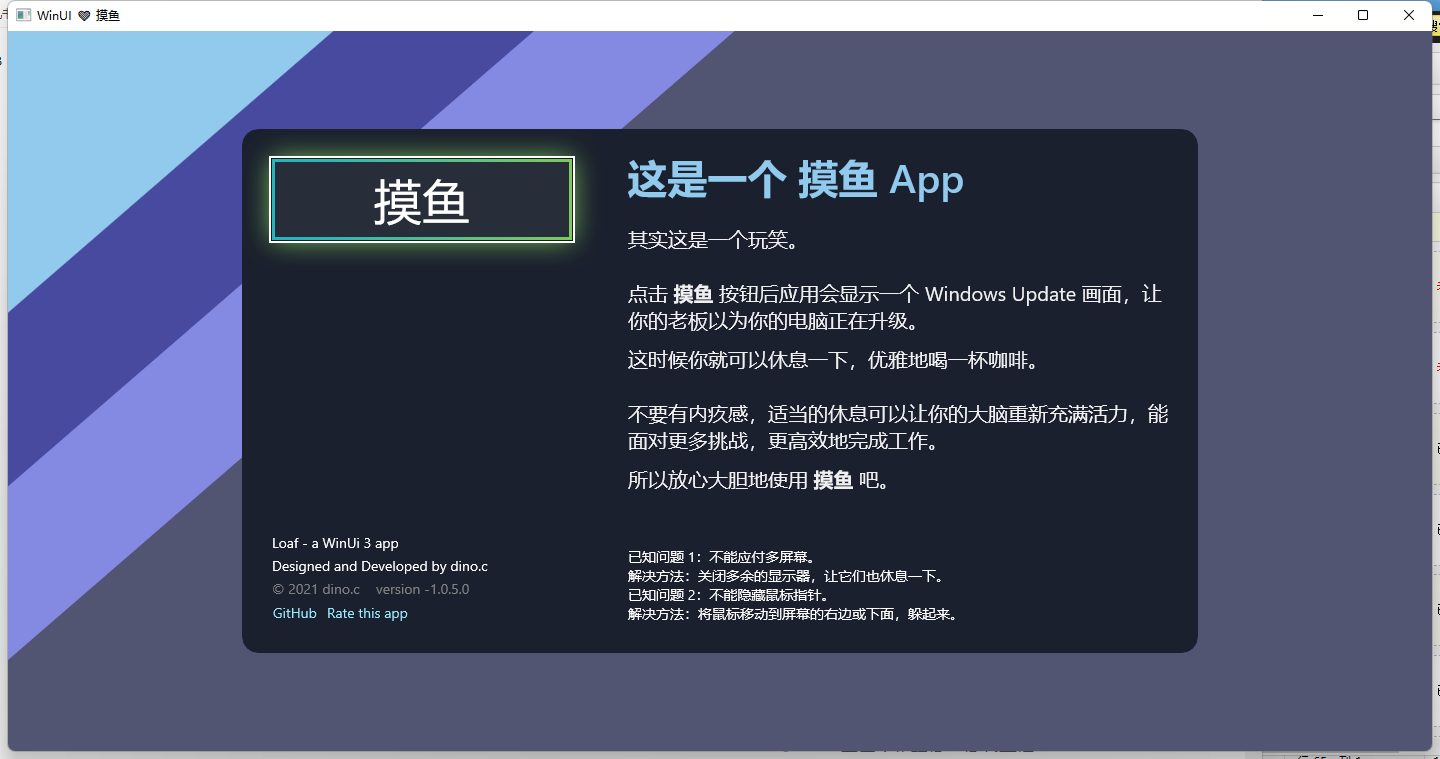Image resolution: width=1440 pixels, height=759 pixels.
Task: Open the GitHub link
Action: 294,613
